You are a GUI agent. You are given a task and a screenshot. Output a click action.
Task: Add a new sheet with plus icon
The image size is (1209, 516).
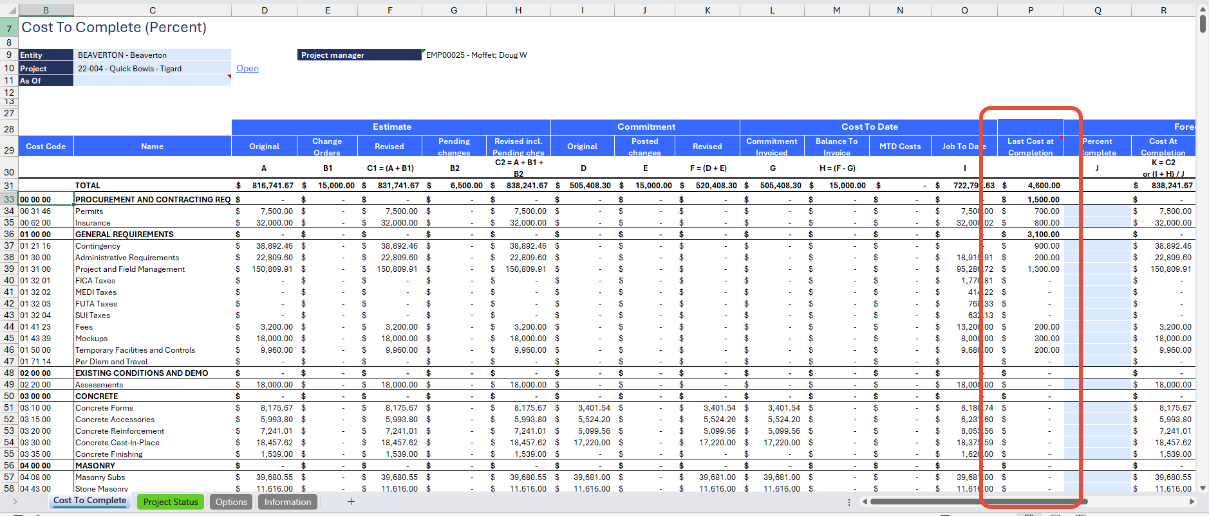click(x=351, y=502)
